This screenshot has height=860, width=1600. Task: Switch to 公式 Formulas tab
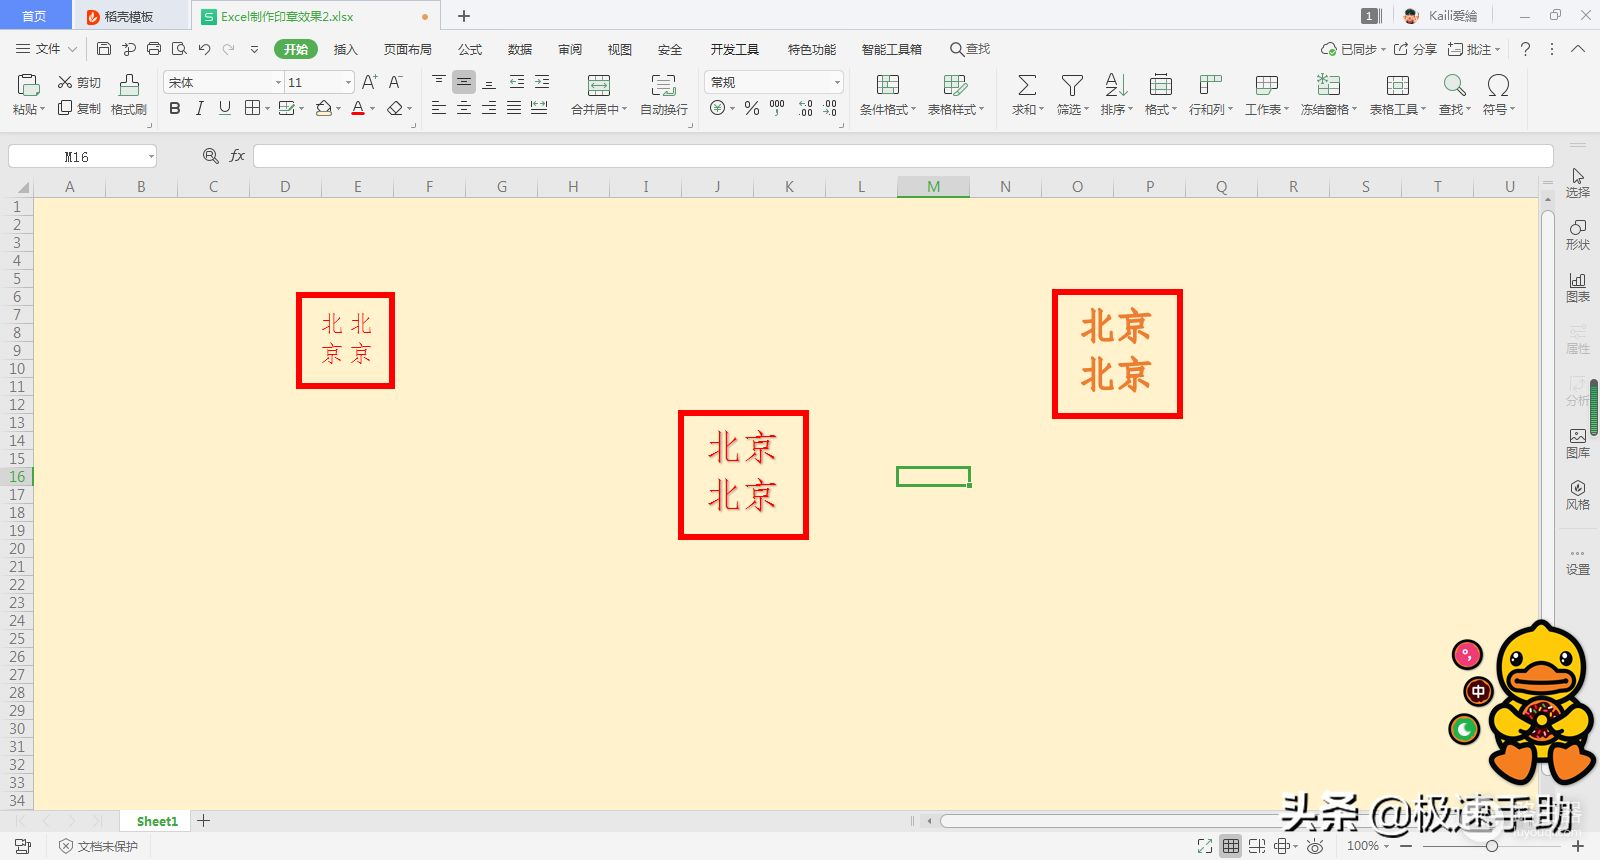[470, 49]
